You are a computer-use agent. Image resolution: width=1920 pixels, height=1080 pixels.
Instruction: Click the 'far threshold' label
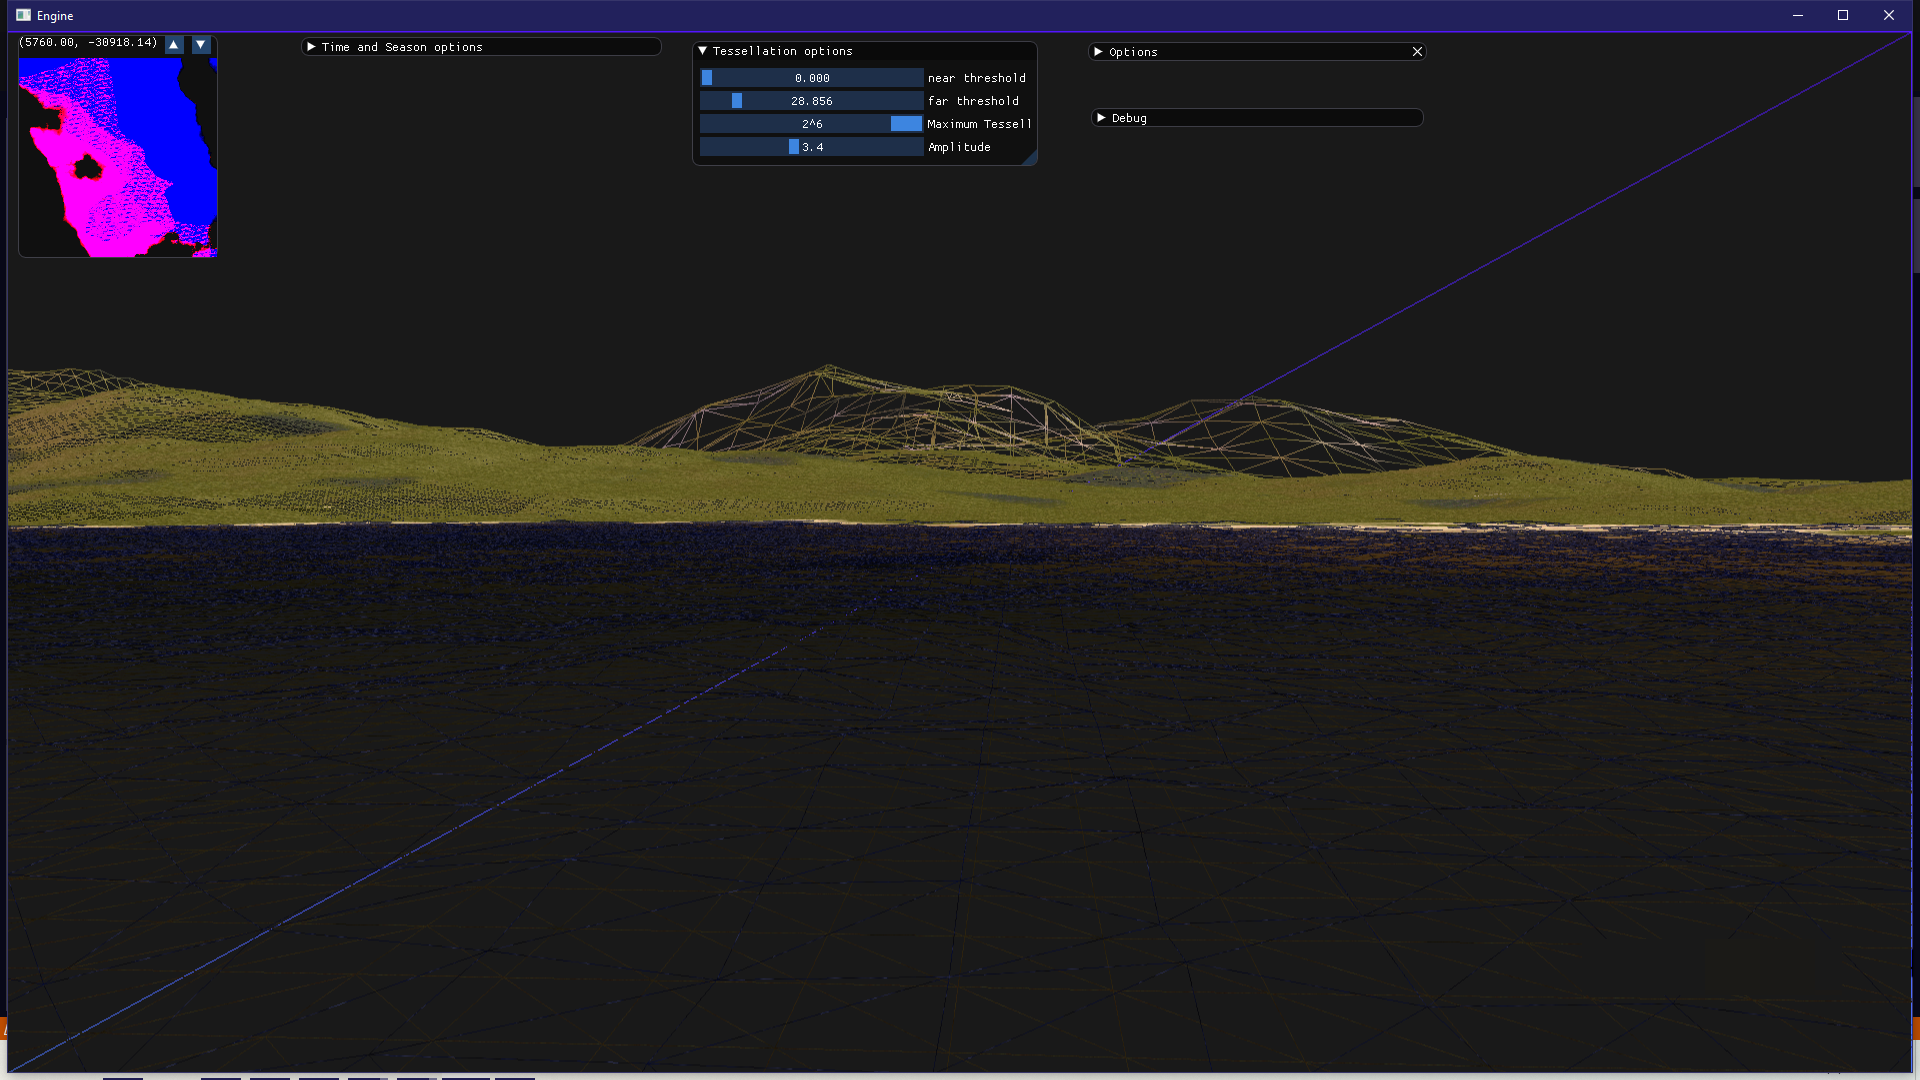tap(973, 101)
